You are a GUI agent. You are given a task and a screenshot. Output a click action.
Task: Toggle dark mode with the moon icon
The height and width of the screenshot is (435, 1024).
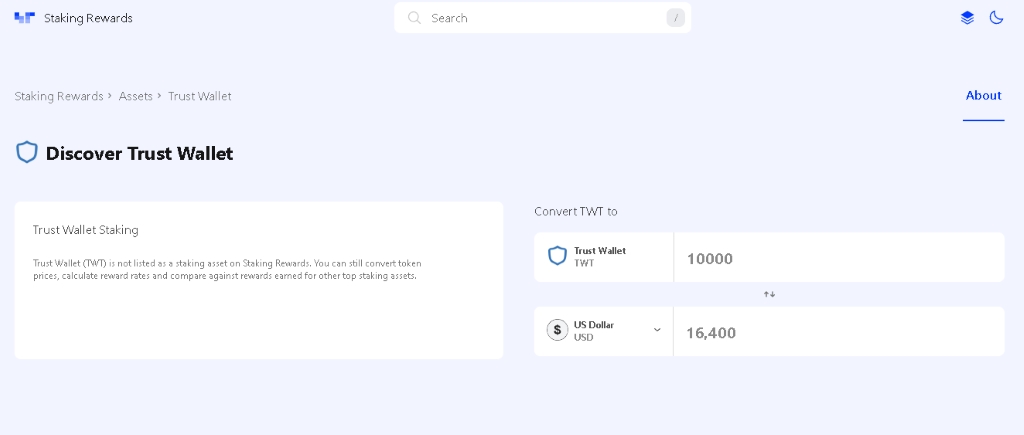[996, 18]
